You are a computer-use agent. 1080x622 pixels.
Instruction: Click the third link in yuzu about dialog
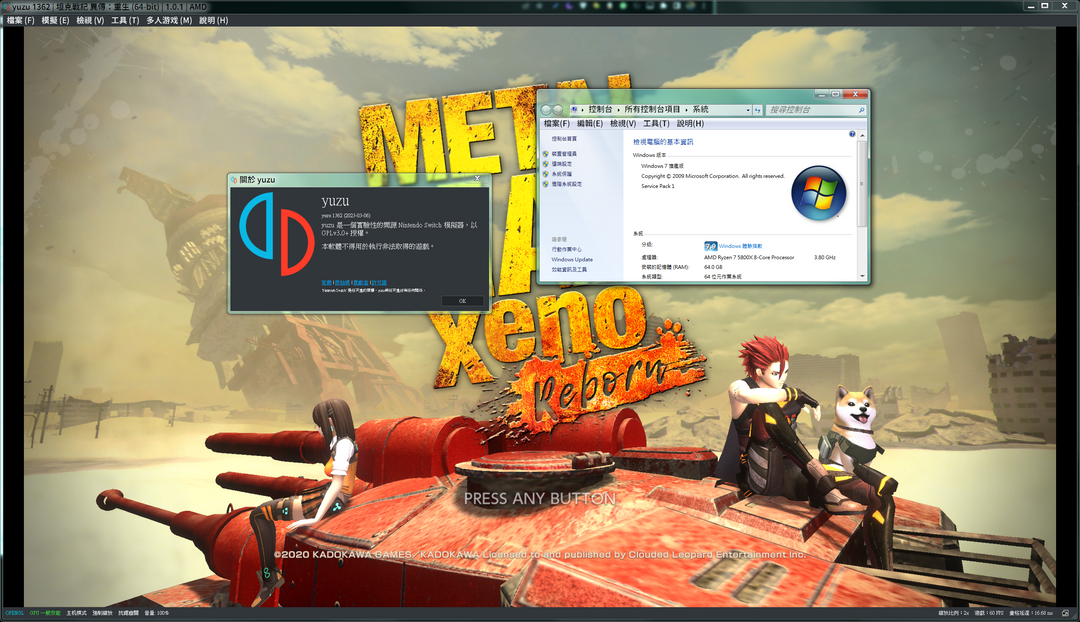[x=361, y=282]
